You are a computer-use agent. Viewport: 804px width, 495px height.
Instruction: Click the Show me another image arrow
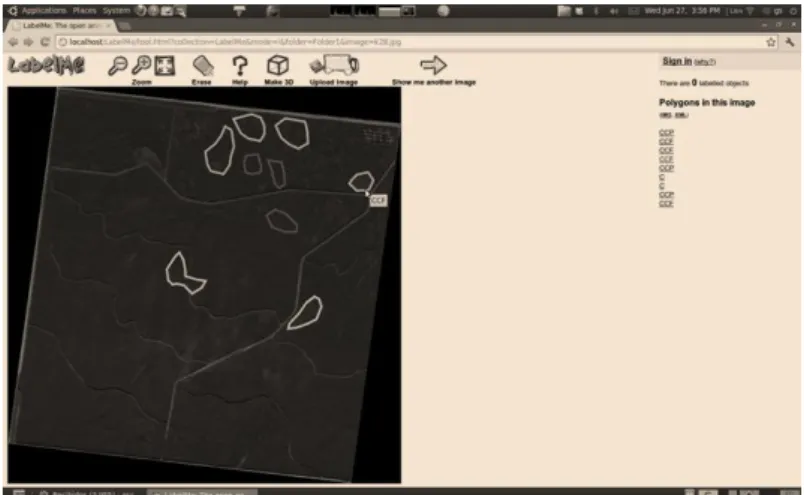(433, 65)
